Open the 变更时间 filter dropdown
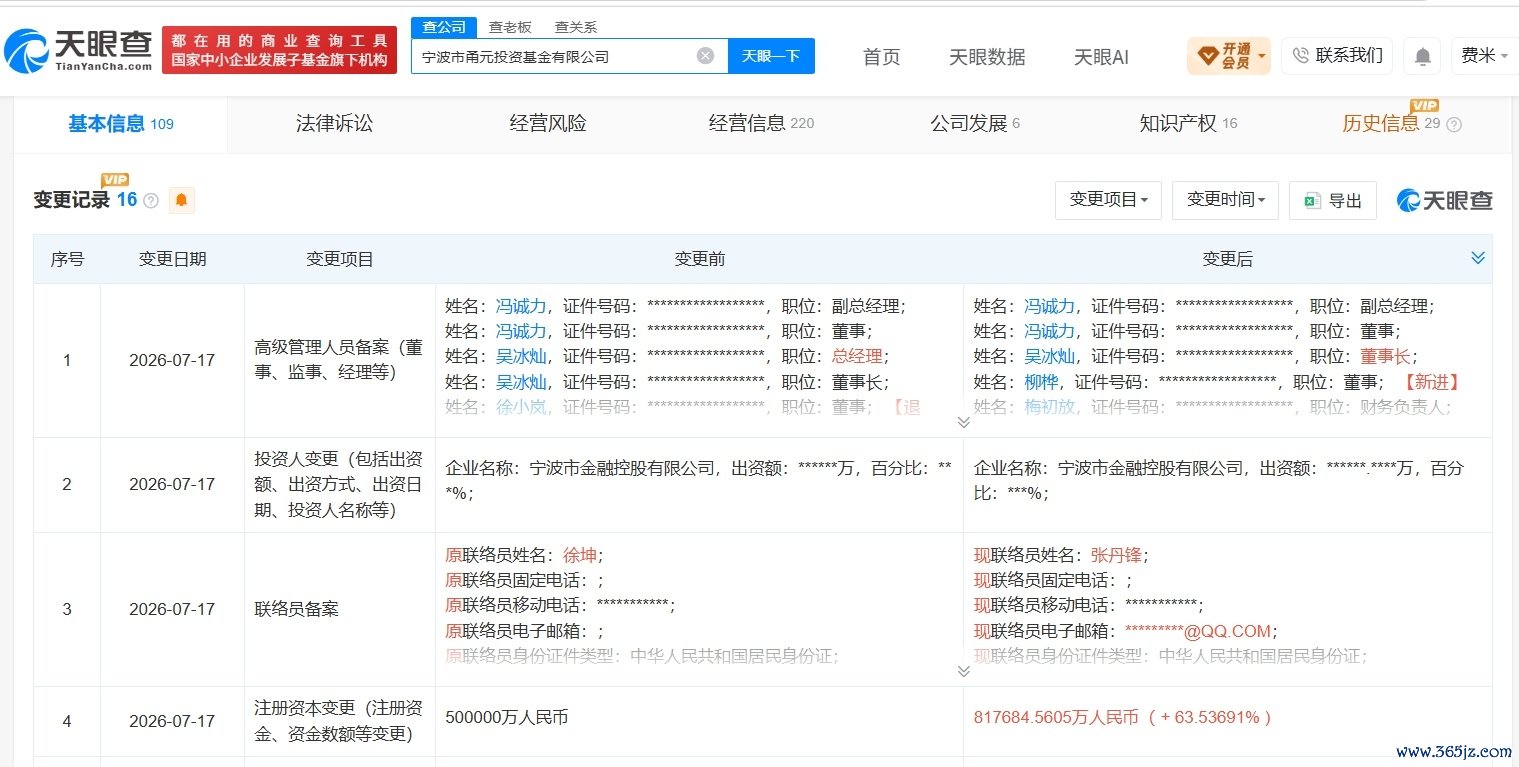This screenshot has height=767, width=1519. (x=1225, y=200)
